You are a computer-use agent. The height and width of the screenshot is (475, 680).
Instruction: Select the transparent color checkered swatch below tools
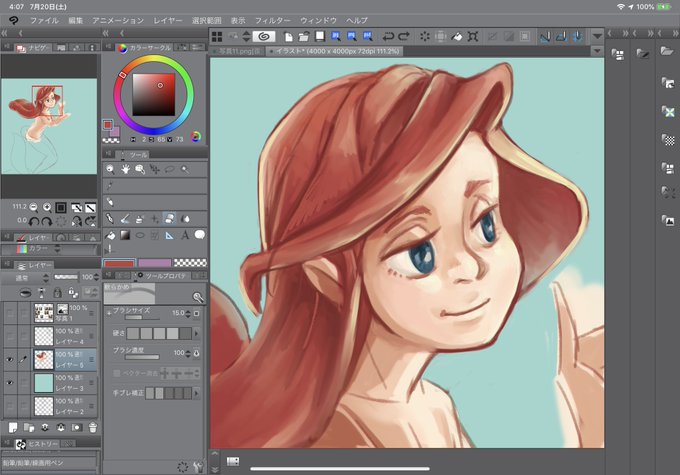tap(190, 263)
